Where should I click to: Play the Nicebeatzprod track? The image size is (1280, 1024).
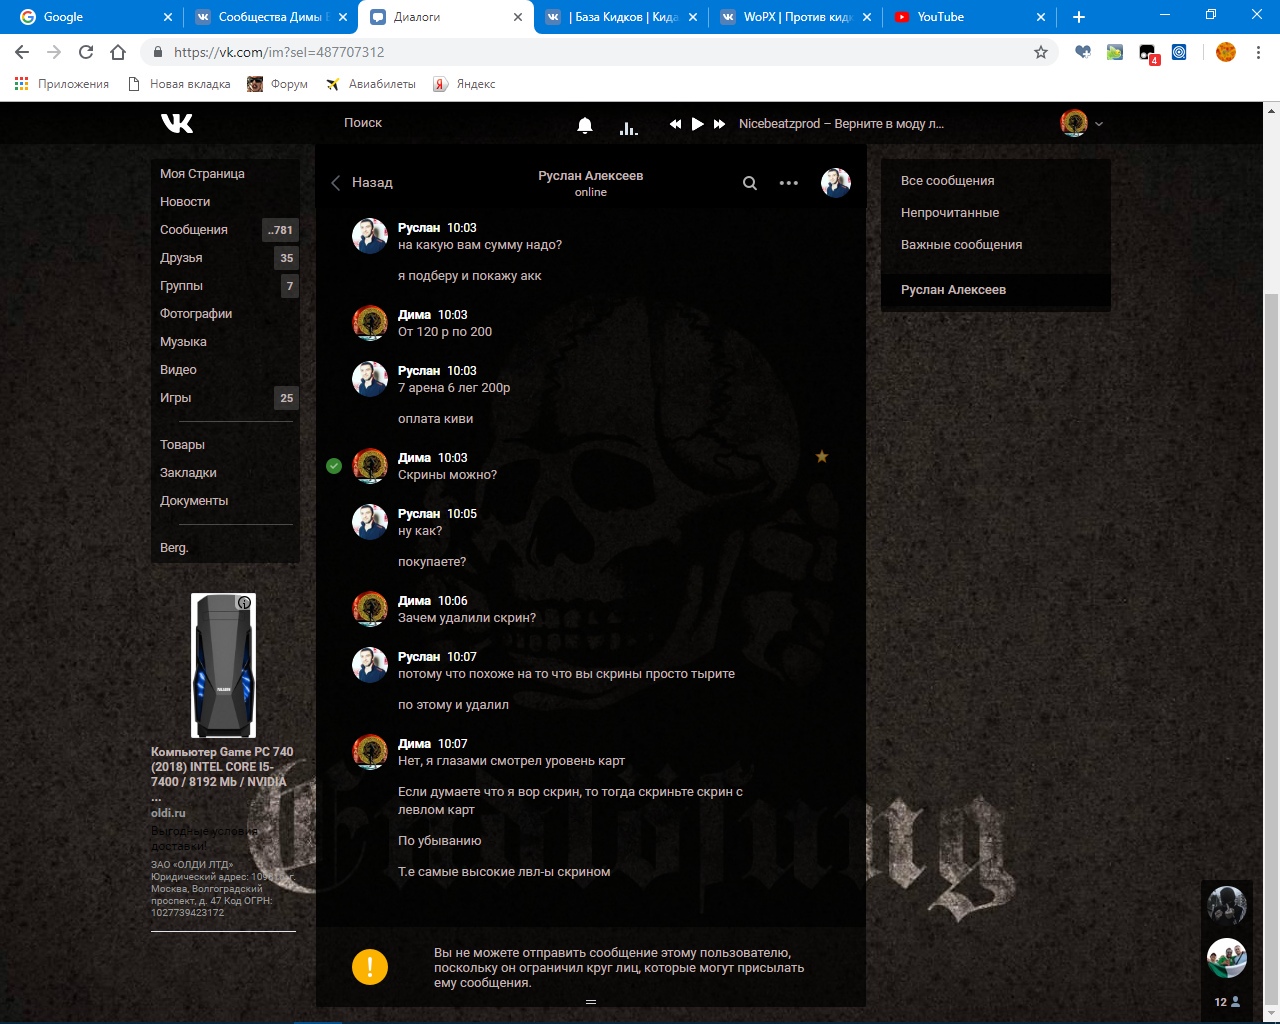coord(698,124)
